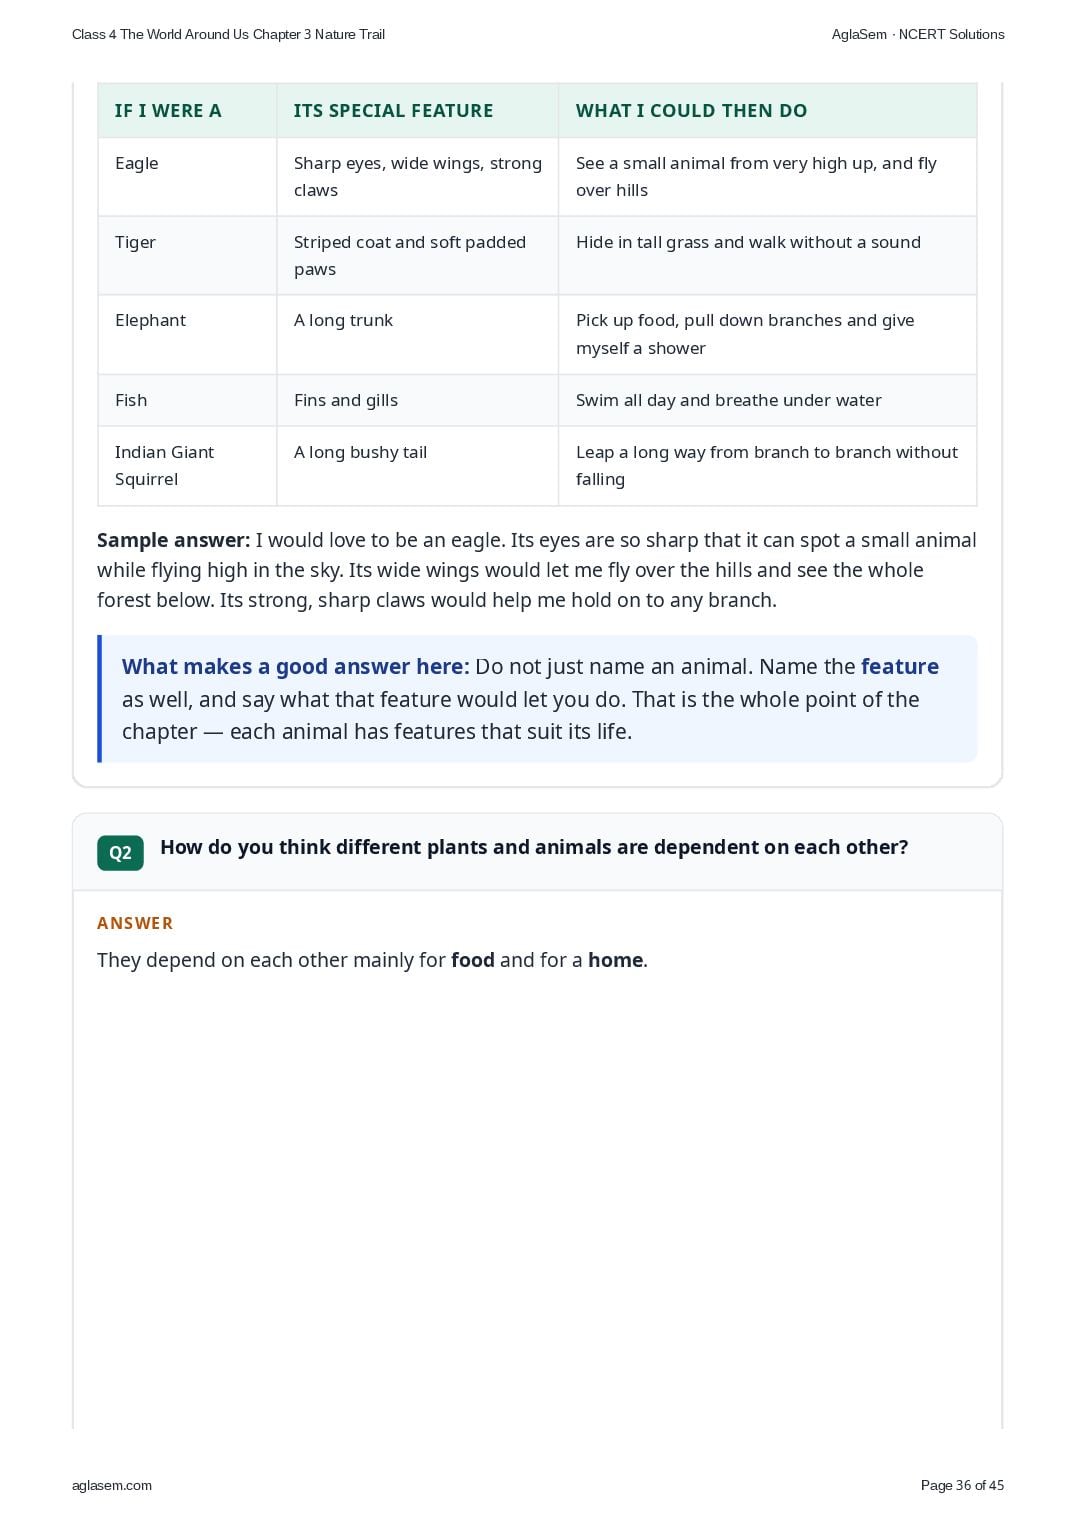Viewport: 1076px width, 1522px height.
Task: Click the 'Sample answer:' bold label
Action: 173,540
